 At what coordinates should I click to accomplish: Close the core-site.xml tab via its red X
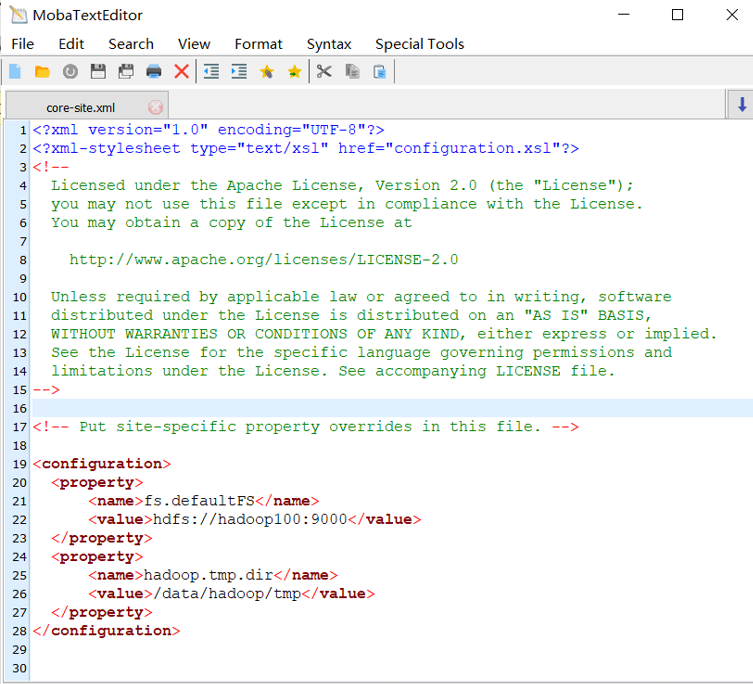[x=155, y=107]
